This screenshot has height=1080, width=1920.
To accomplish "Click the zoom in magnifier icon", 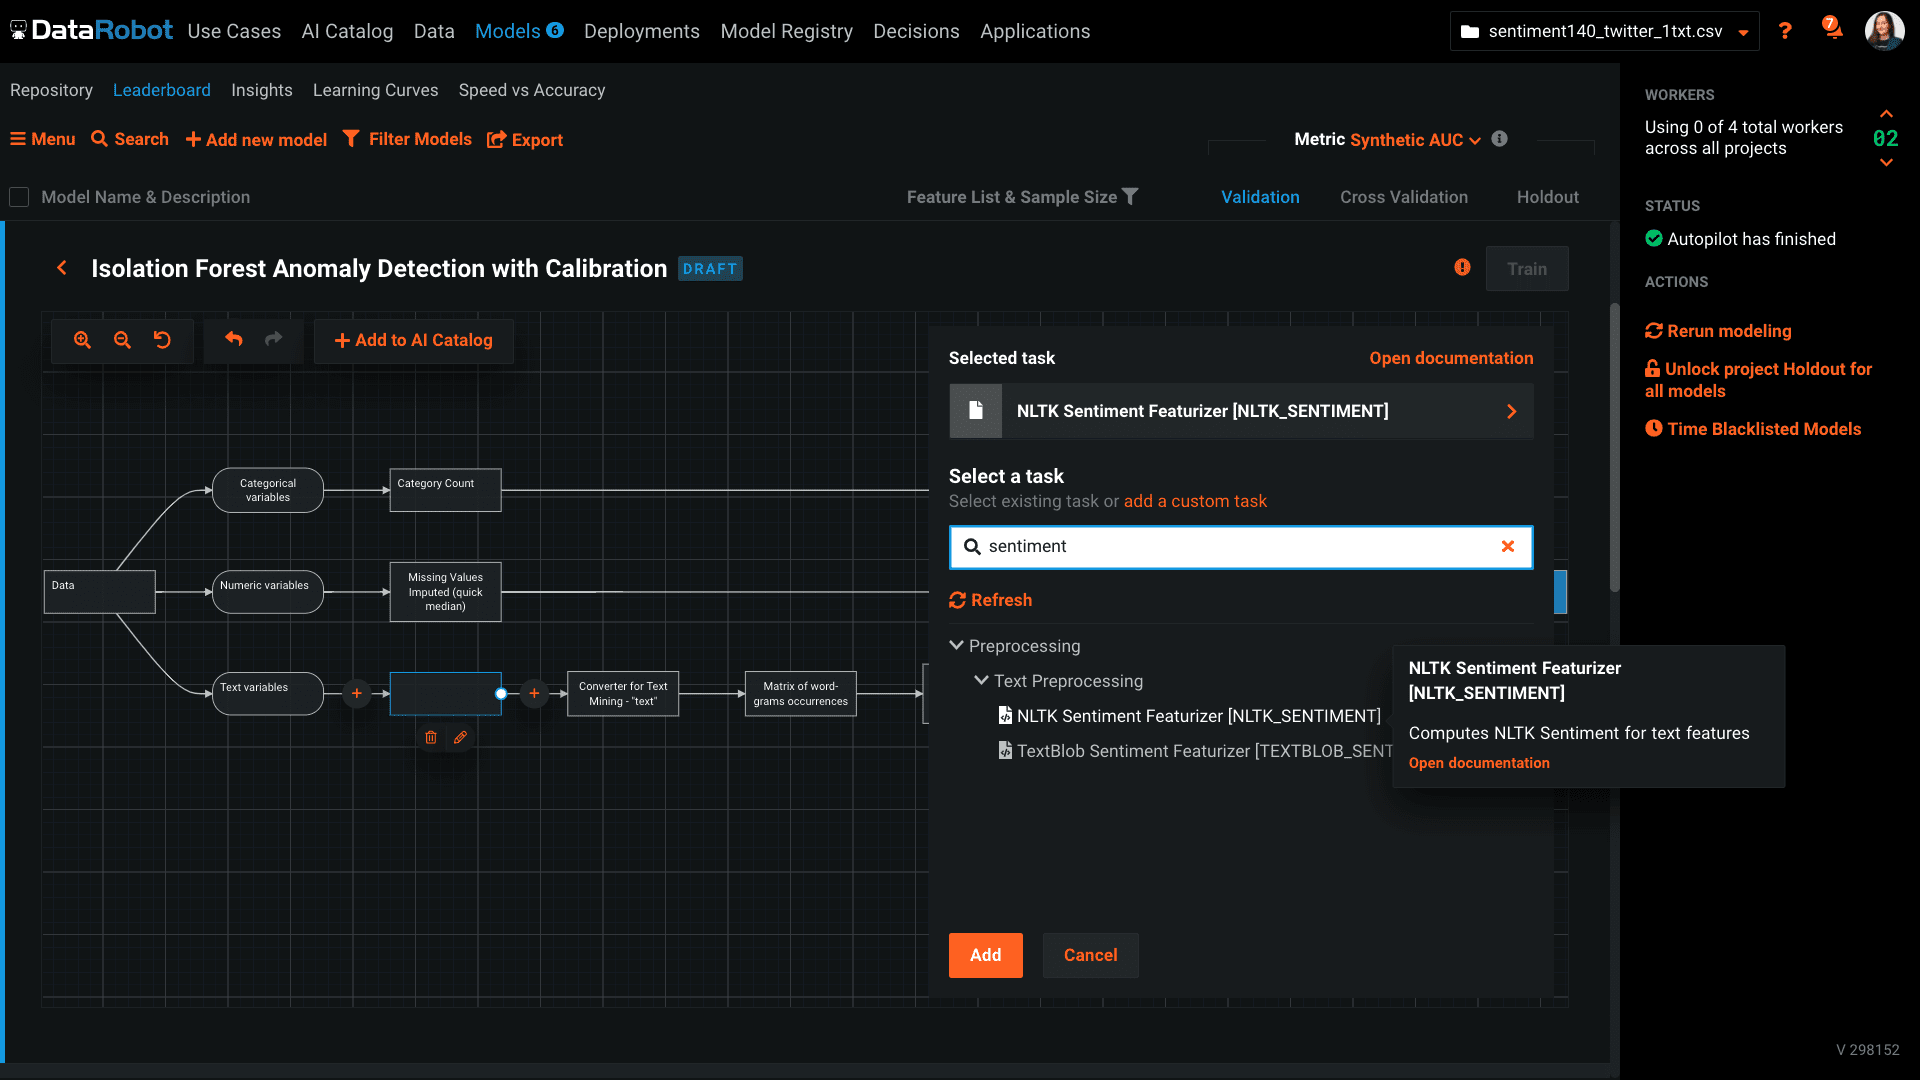I will (x=82, y=340).
